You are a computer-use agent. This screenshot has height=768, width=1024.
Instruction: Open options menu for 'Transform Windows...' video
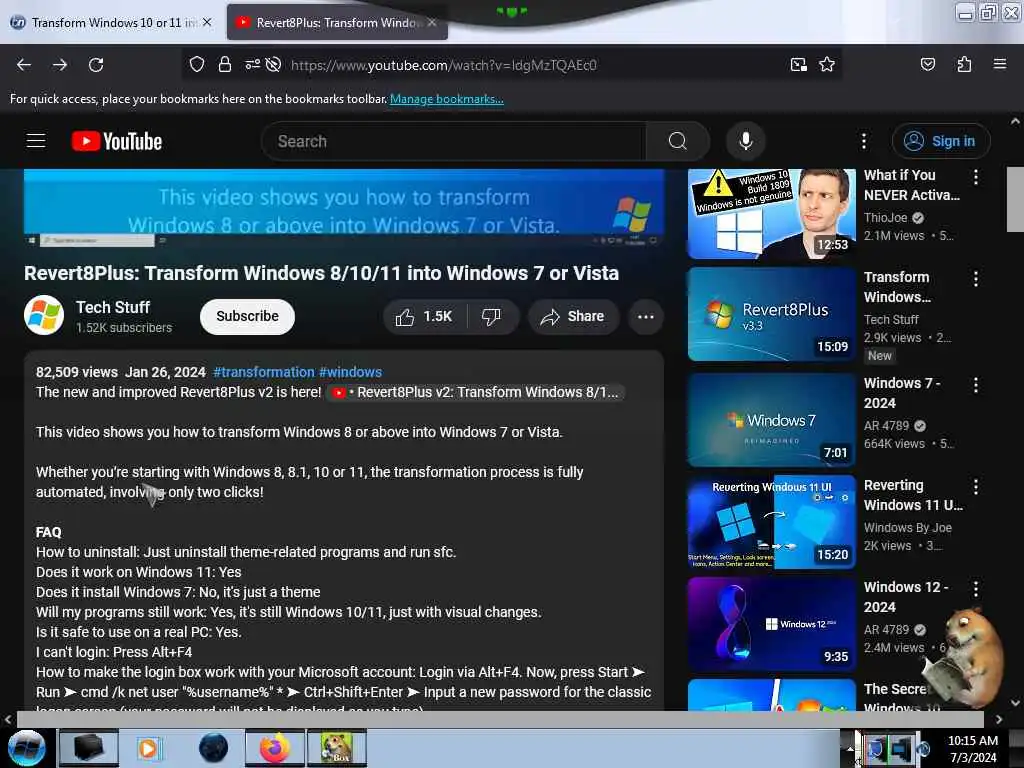click(976, 279)
